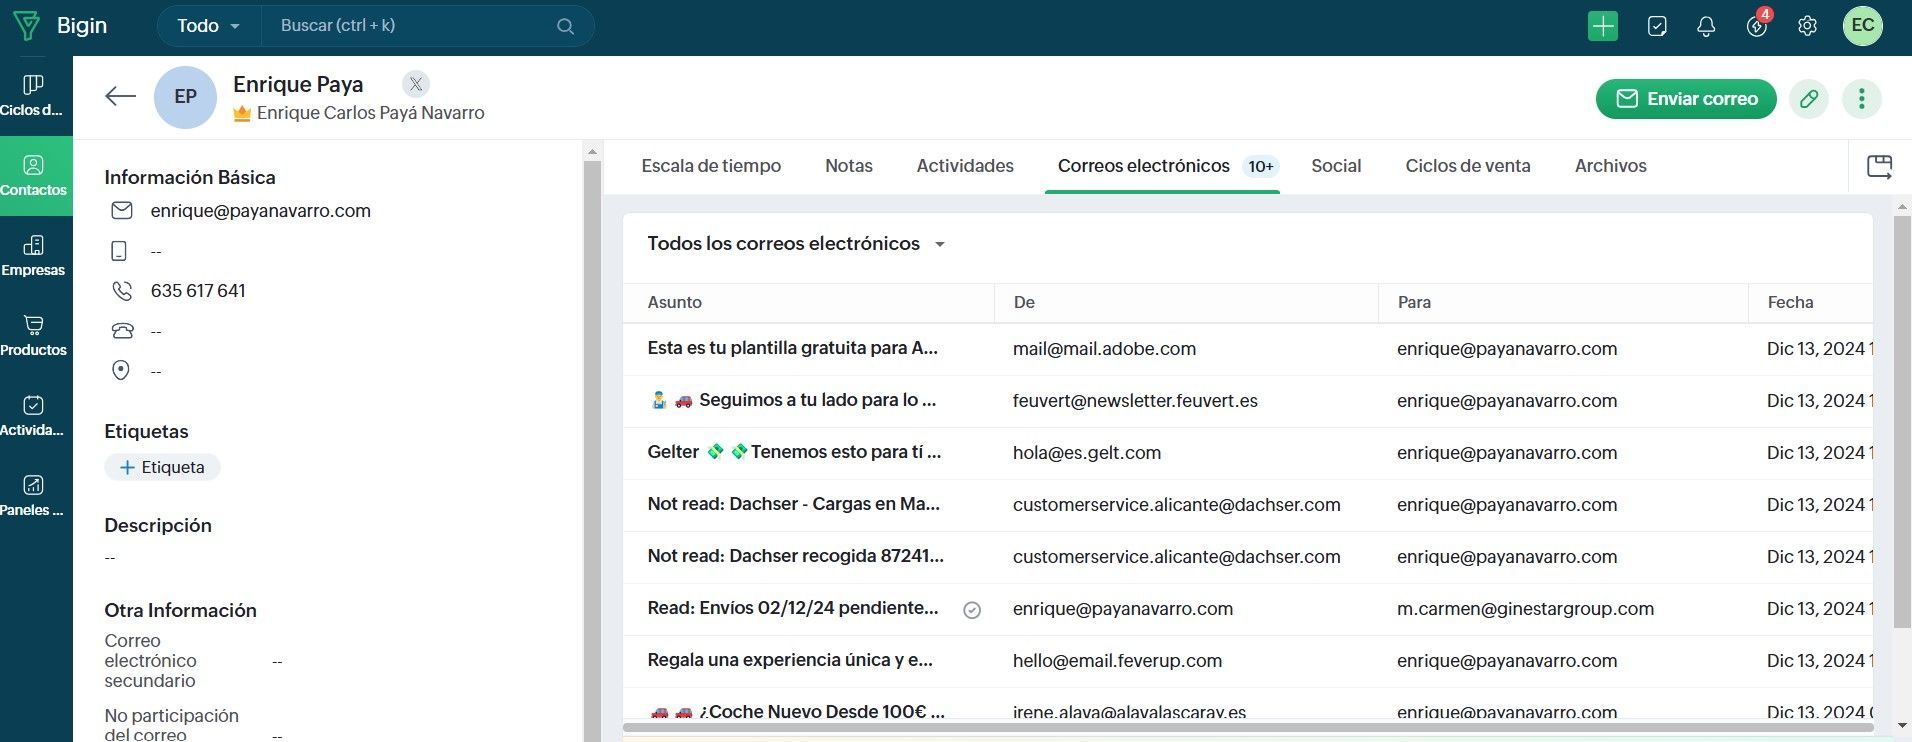Click the X (Twitter) icon beside contact name
This screenshot has width=1912, height=742.
[x=416, y=84]
